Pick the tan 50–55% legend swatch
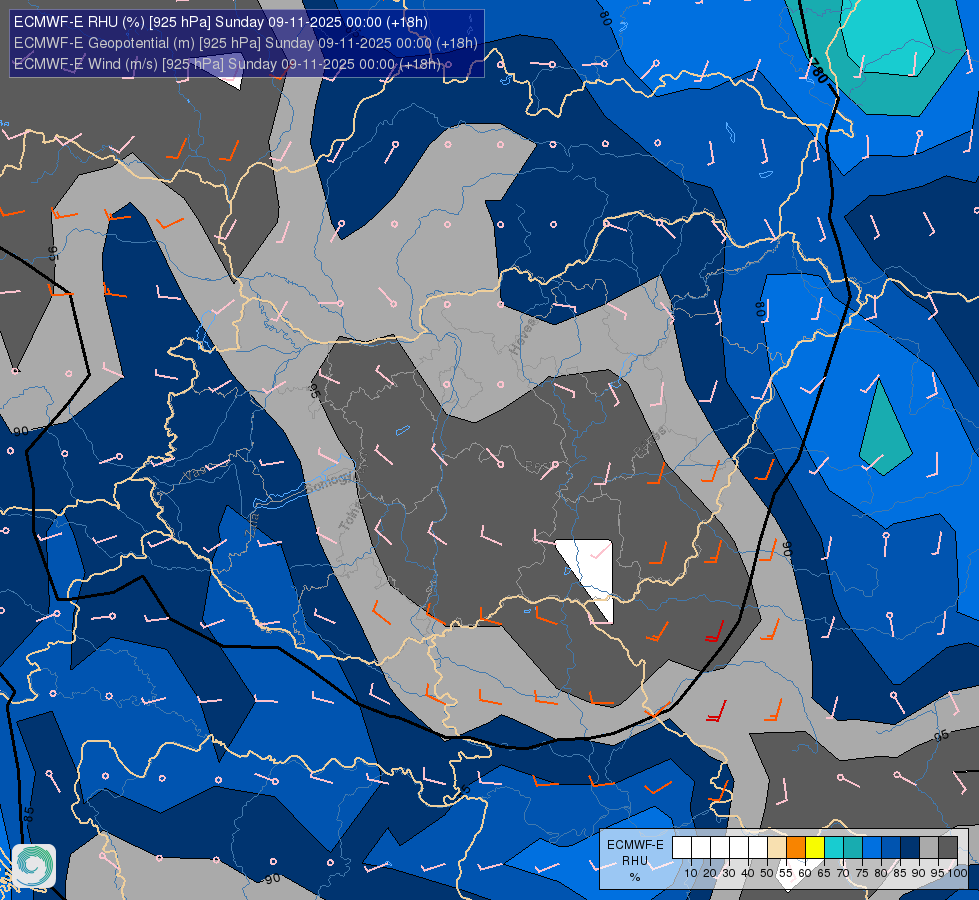 [x=777, y=848]
